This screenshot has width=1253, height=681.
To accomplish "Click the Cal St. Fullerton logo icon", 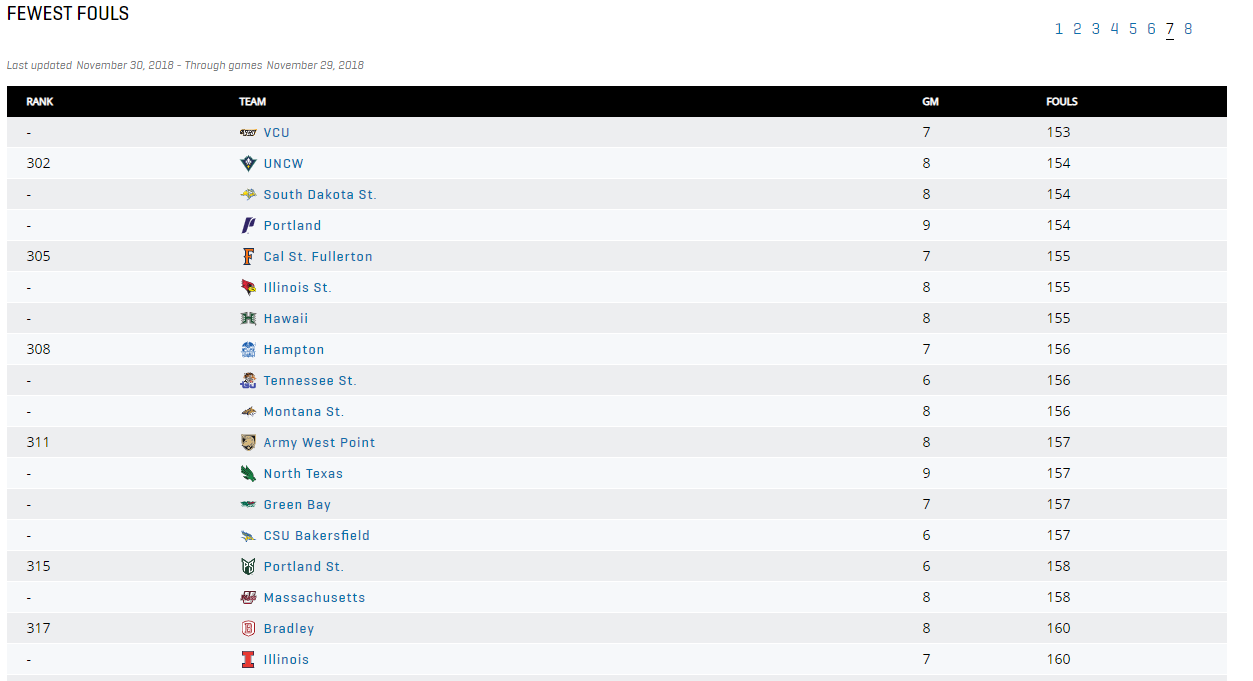I will (248, 256).
